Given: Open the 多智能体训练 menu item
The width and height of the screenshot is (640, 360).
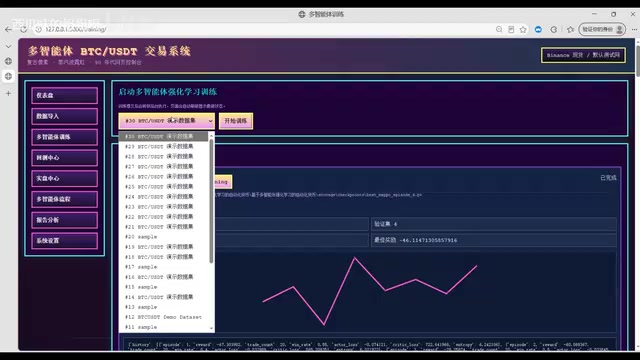Looking at the screenshot, I should click(x=64, y=137).
